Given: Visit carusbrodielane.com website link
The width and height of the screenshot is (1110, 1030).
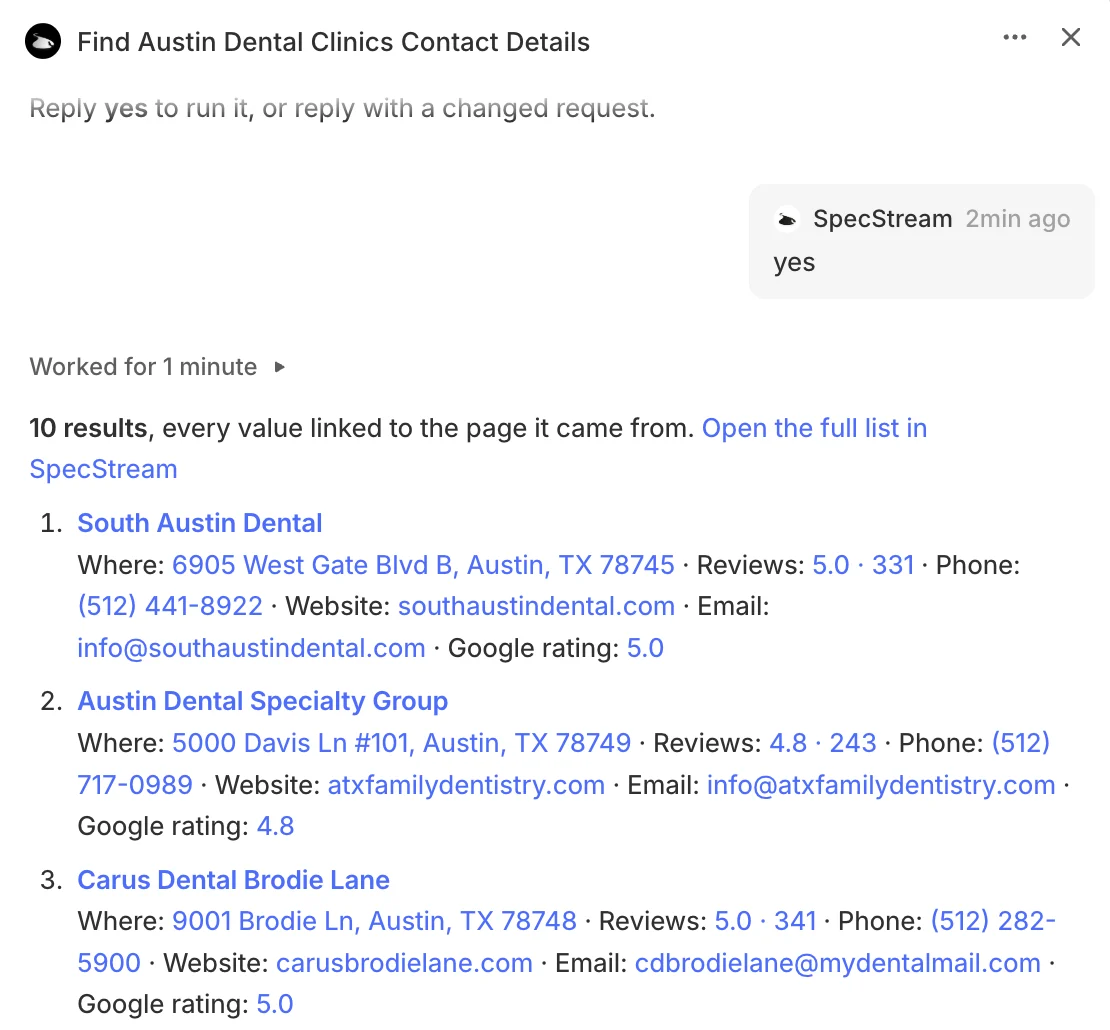Looking at the screenshot, I should (404, 963).
